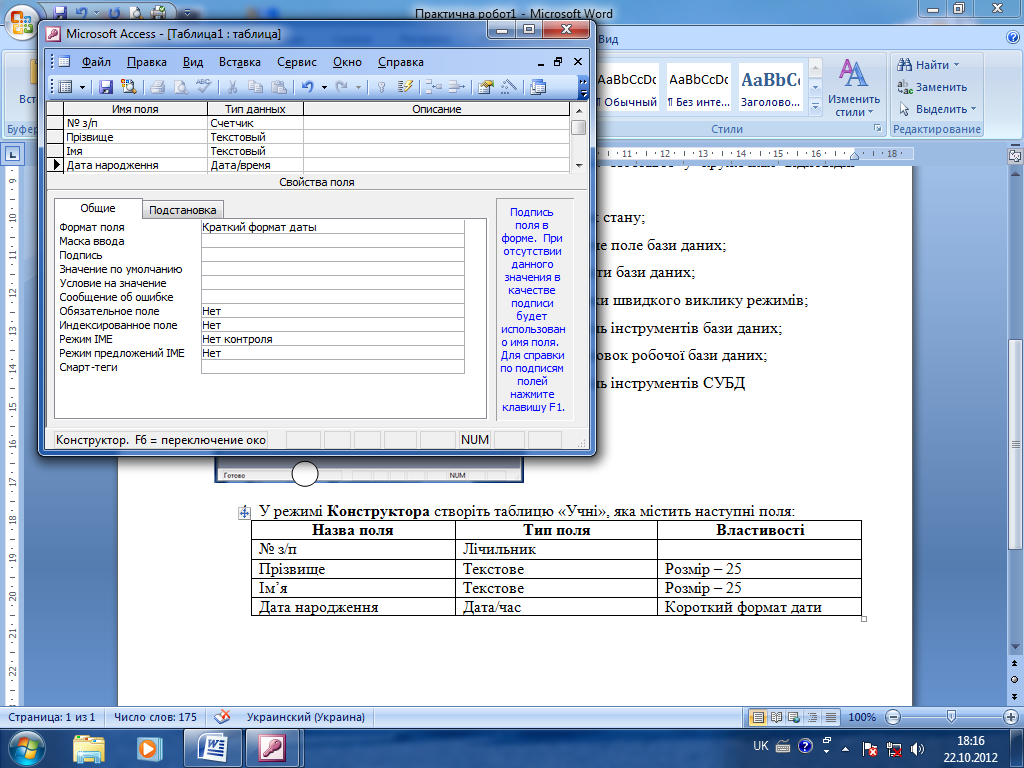Select Outline view in Word status bar

(812, 717)
